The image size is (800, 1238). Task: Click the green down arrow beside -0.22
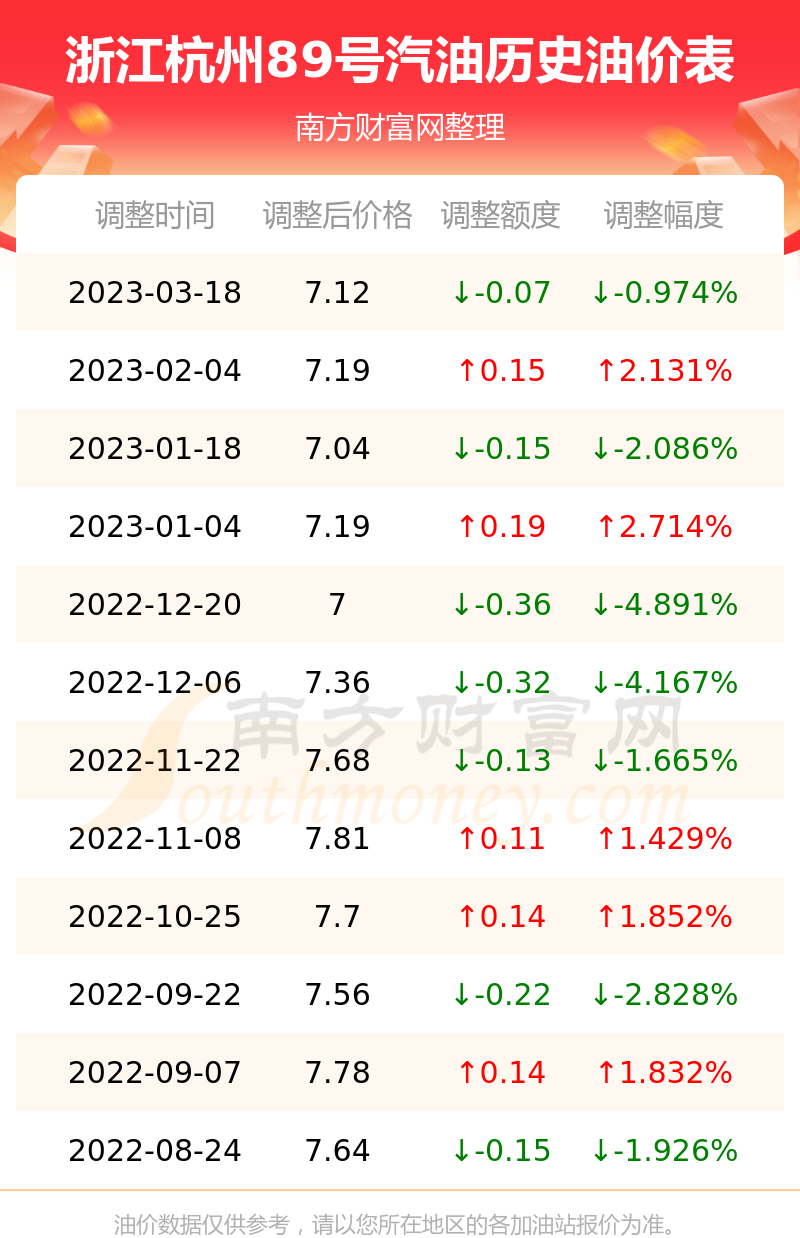click(x=461, y=995)
